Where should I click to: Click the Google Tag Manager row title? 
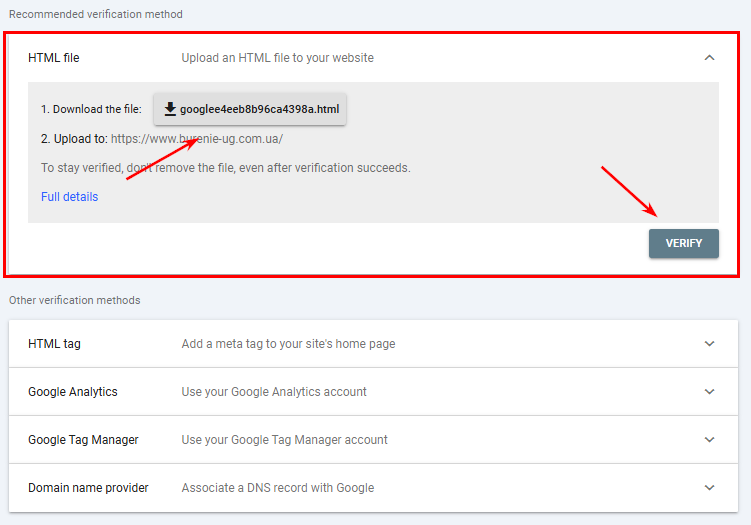pos(83,440)
